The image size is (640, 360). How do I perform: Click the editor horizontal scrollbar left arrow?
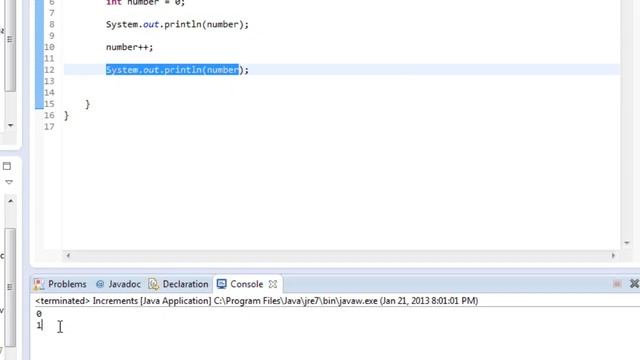point(68,256)
